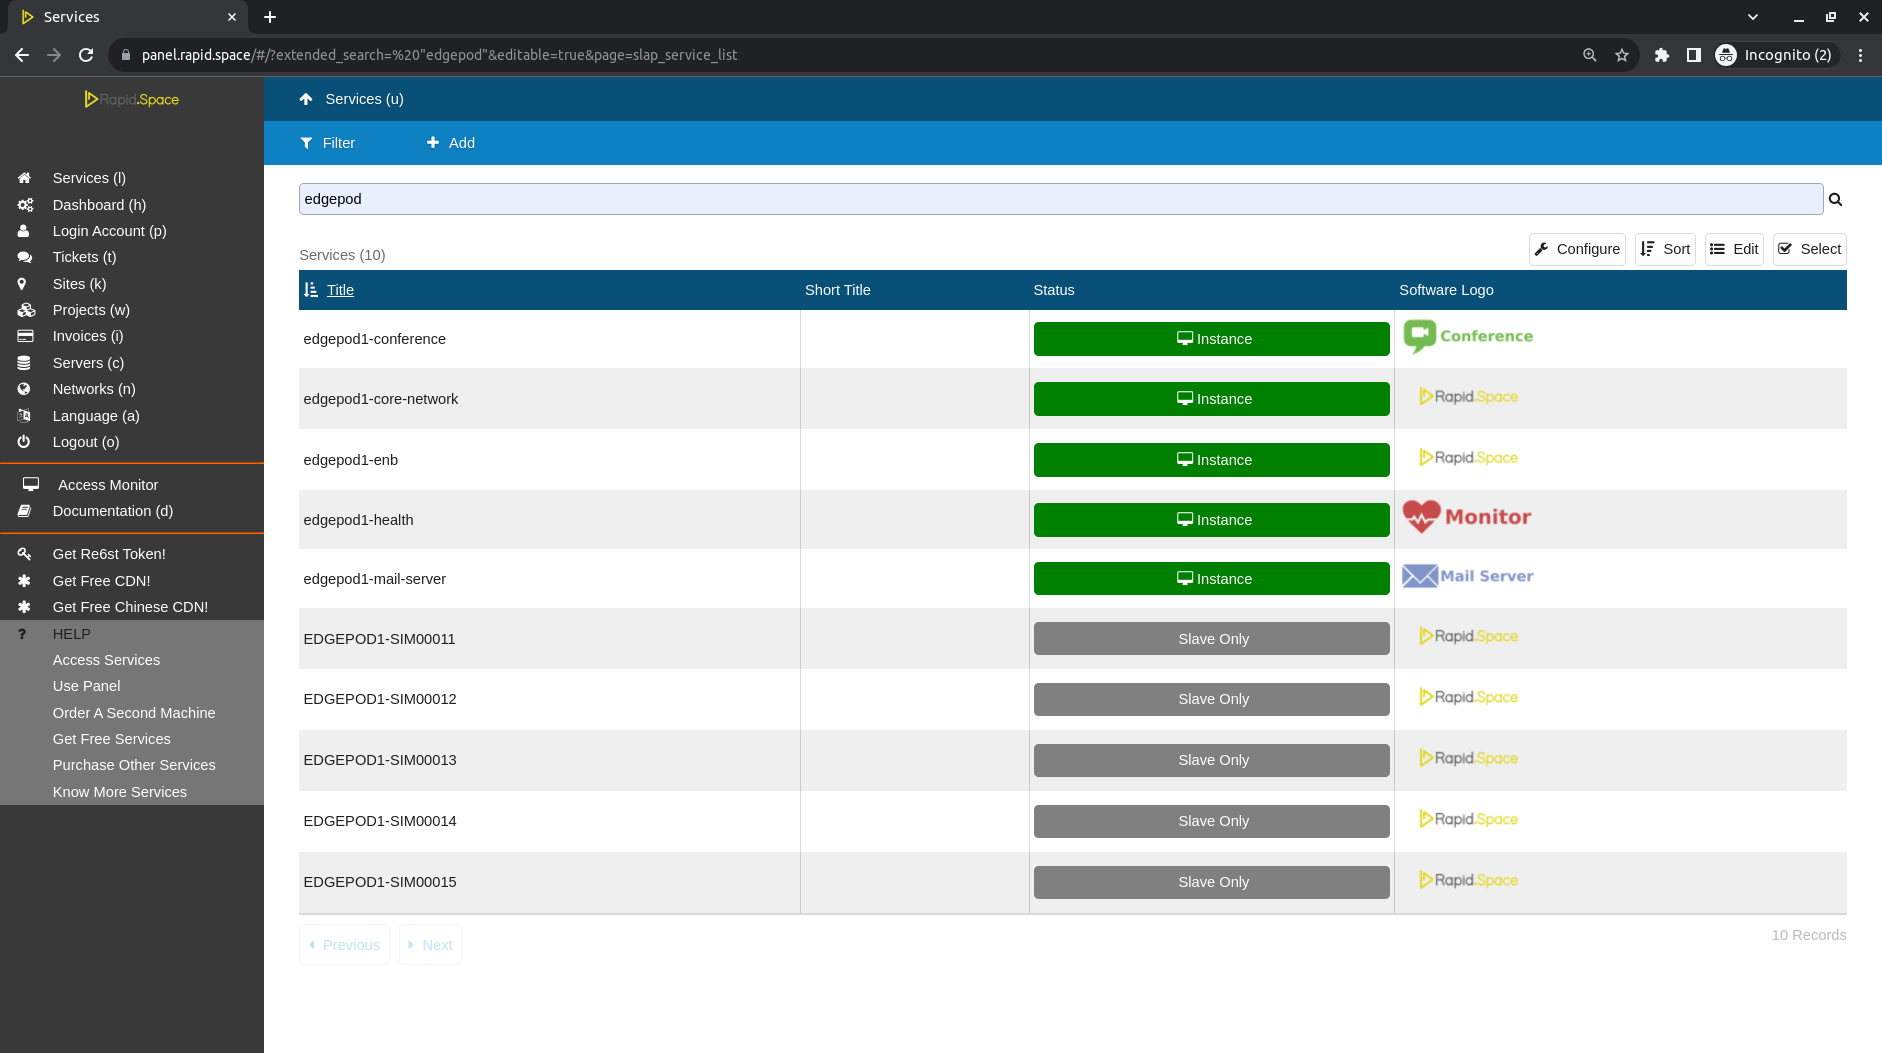The height and width of the screenshot is (1053, 1882).
Task: Click the page zoom magnifier icon in address bar
Action: tap(1590, 55)
